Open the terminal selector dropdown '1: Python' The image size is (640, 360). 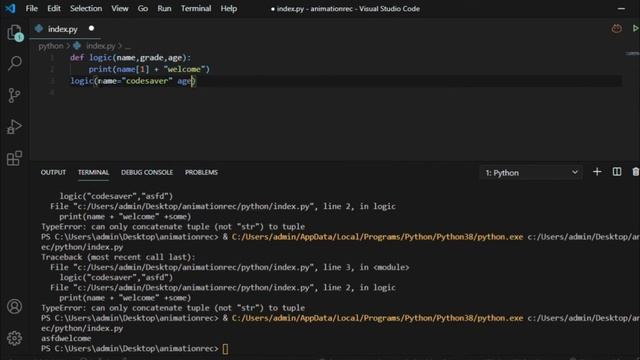click(x=531, y=173)
